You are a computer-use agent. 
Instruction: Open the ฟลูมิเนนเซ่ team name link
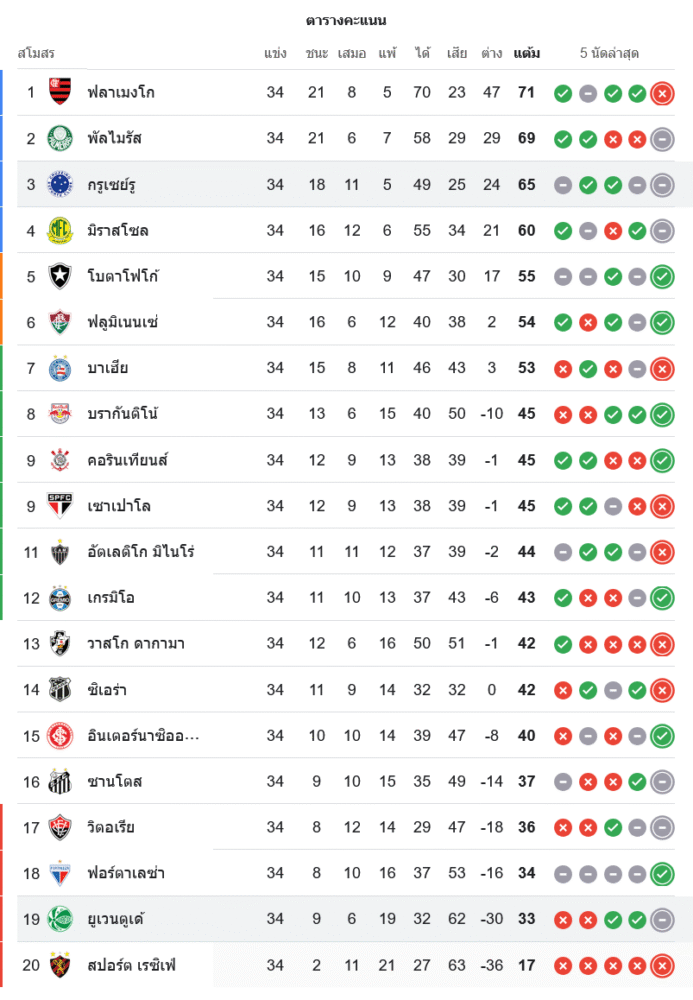[123, 322]
